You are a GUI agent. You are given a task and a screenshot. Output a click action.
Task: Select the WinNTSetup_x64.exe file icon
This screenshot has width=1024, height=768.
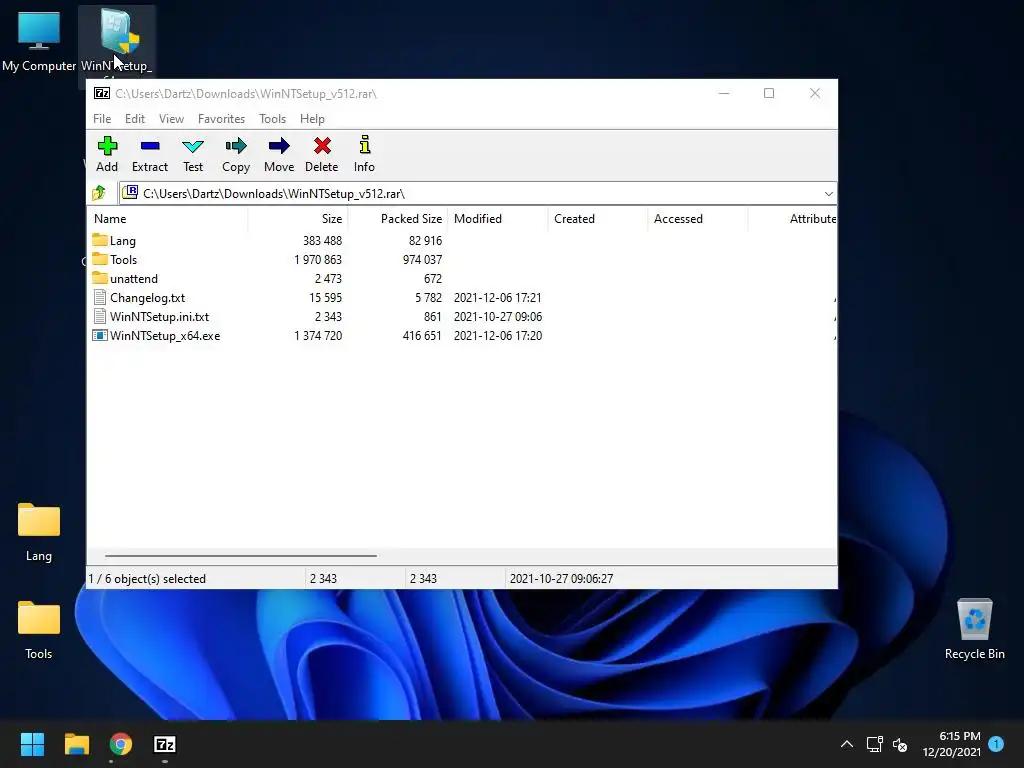point(100,336)
